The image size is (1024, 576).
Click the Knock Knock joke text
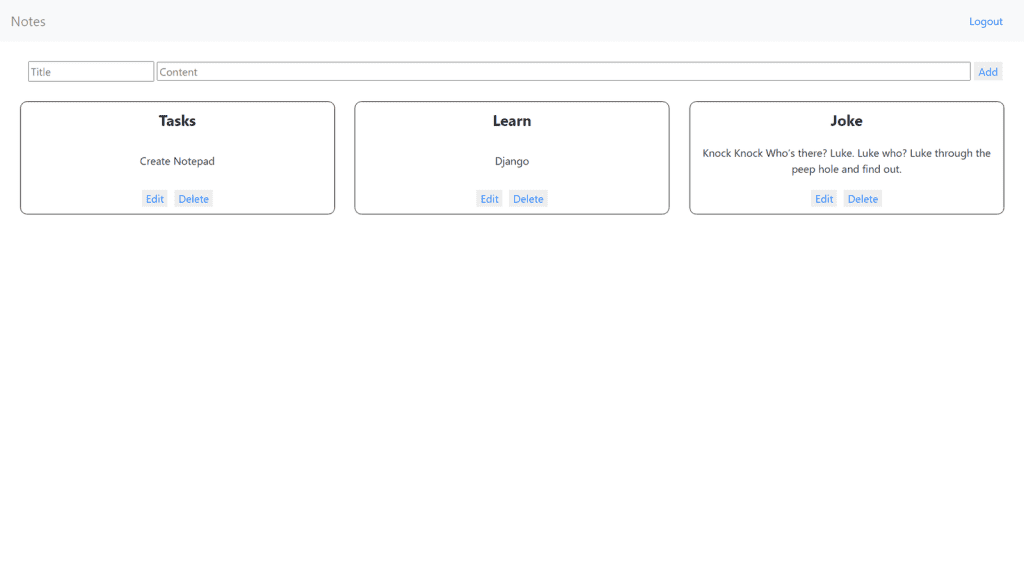846,161
